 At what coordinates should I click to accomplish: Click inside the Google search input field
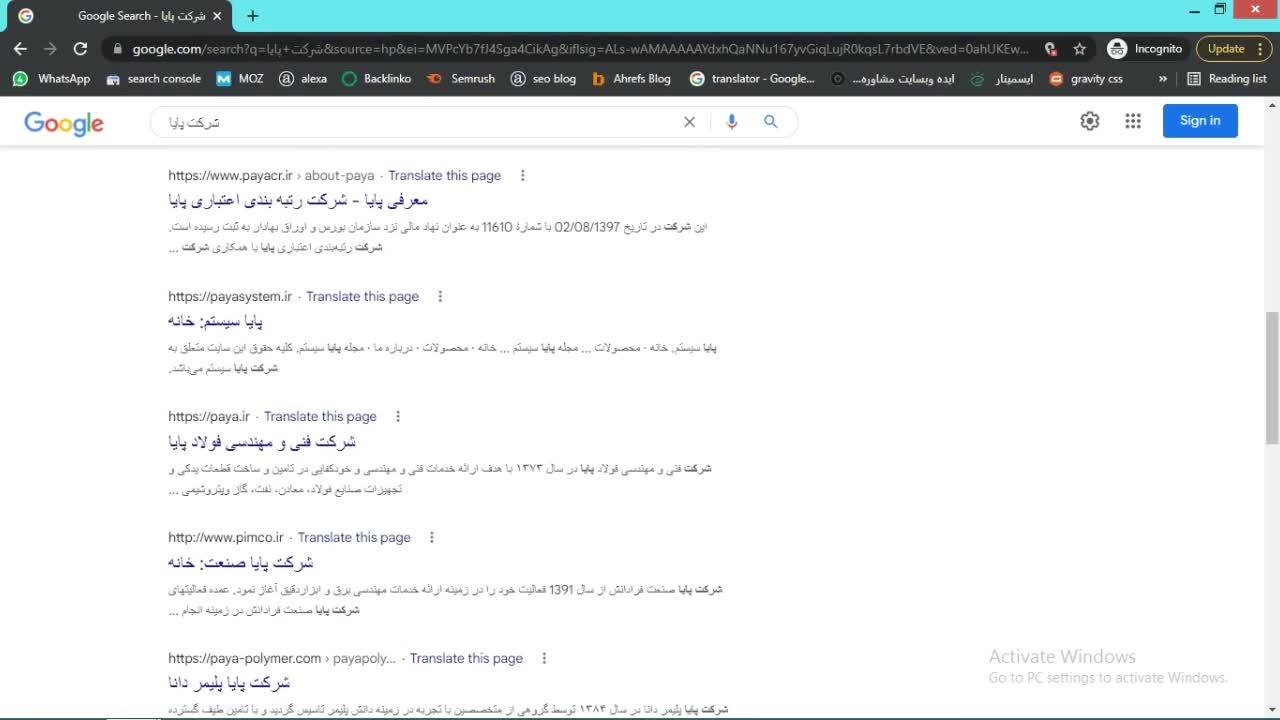pyautogui.click(x=420, y=122)
